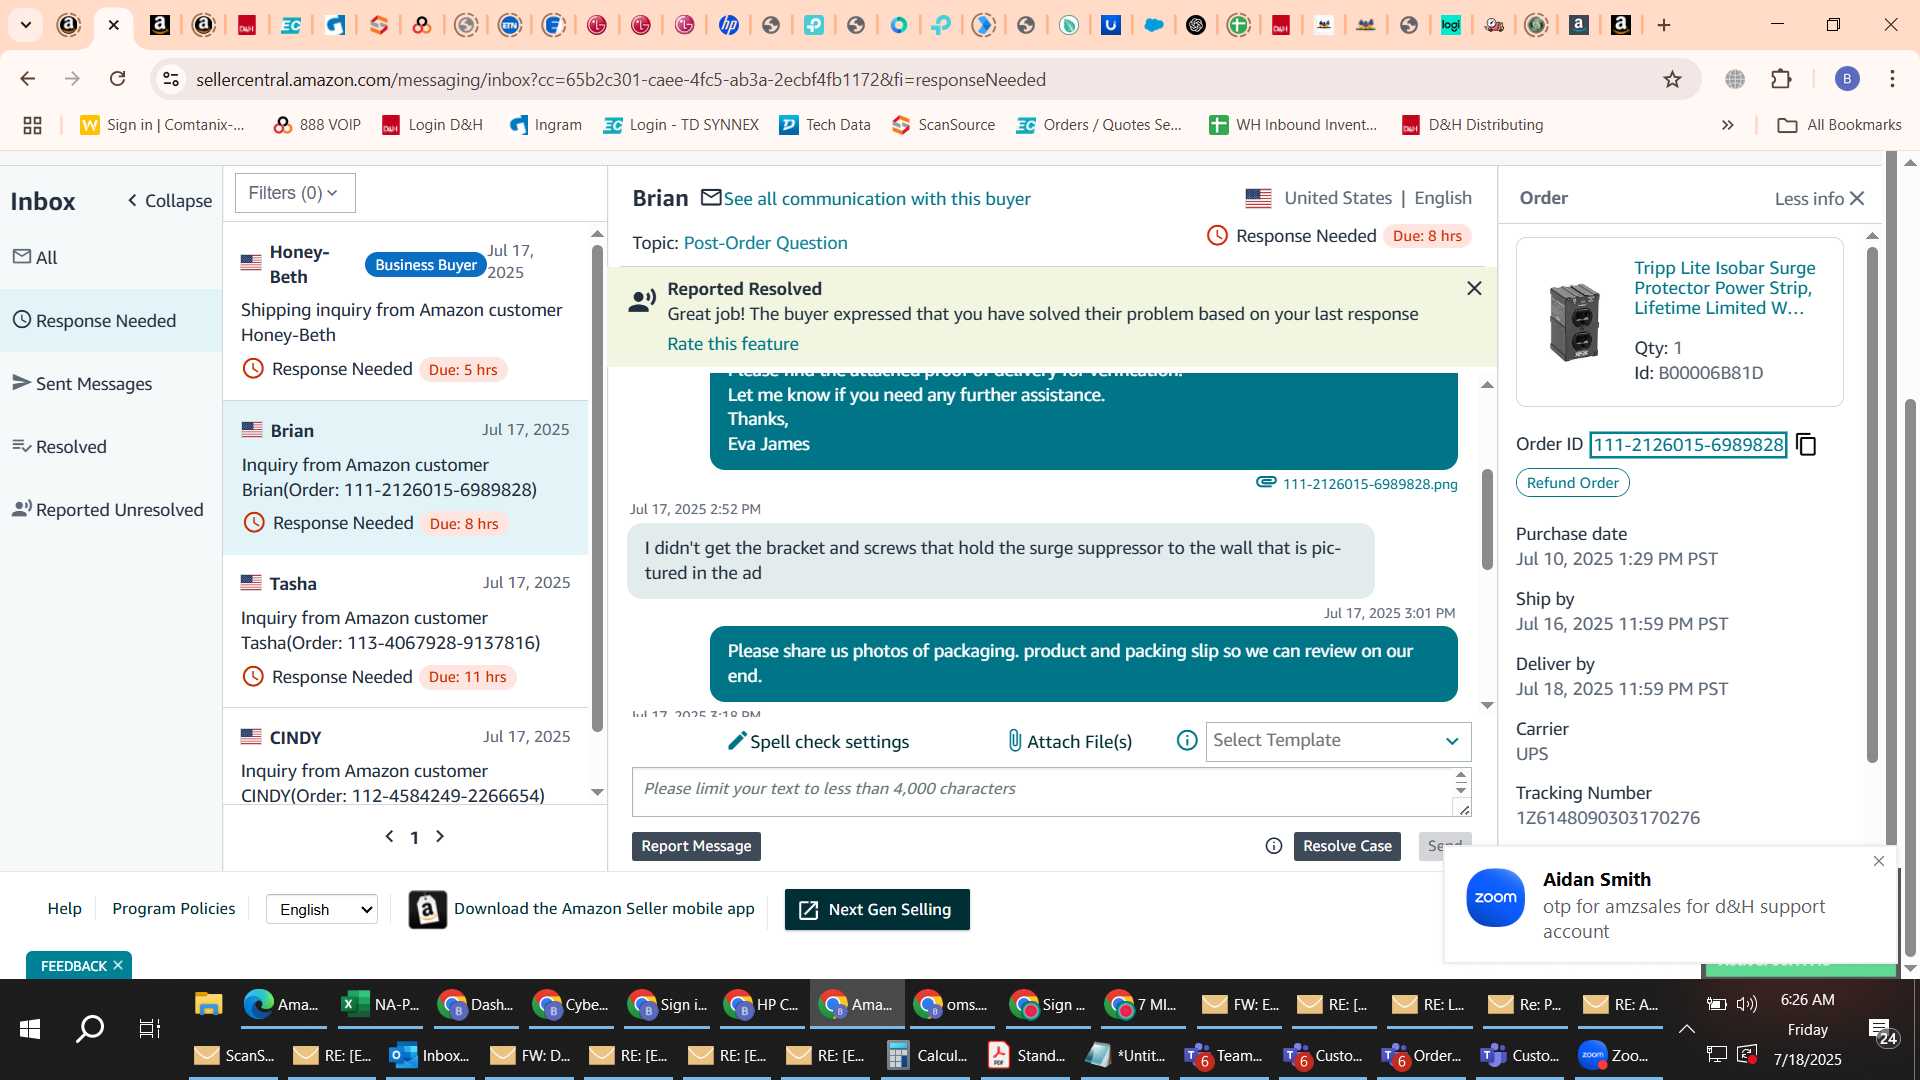Open See all communication with this buyer
This screenshot has width=1920, height=1080.
click(x=877, y=199)
